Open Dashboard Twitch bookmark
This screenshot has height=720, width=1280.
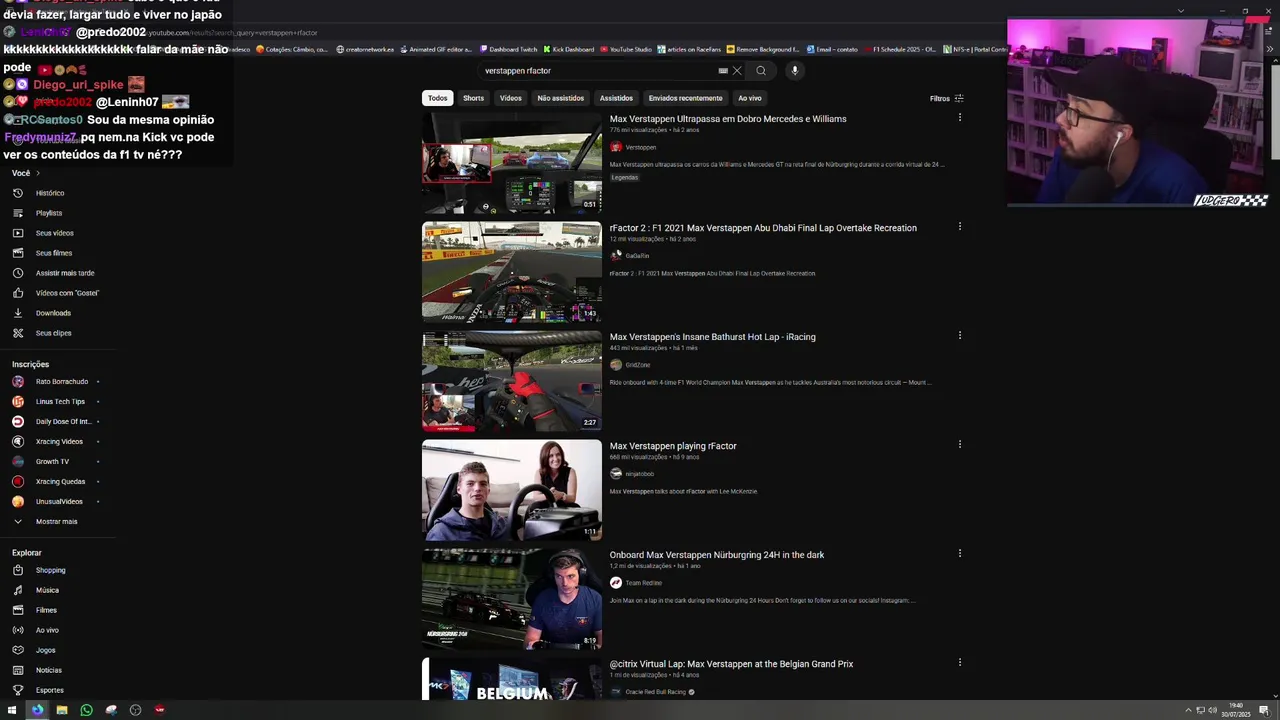coord(508,49)
